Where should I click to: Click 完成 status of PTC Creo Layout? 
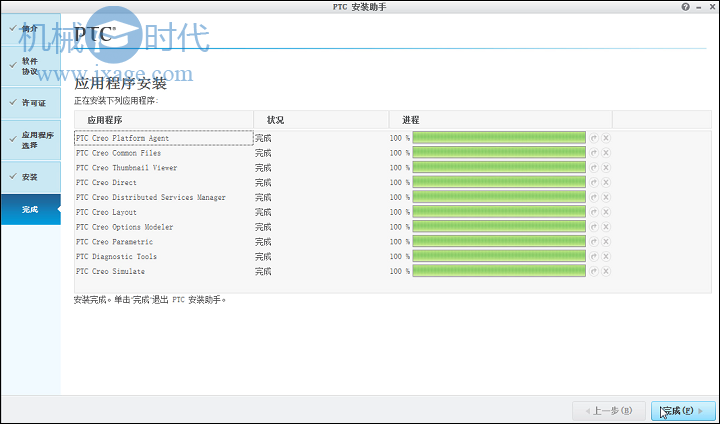pyautogui.click(x=263, y=212)
